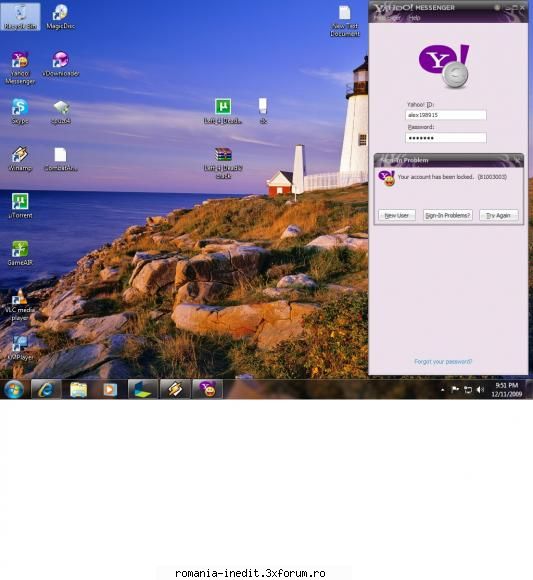Launch Internet Explorer from the taskbar
Image resolution: width=533 pixels, height=580 pixels.
46,389
